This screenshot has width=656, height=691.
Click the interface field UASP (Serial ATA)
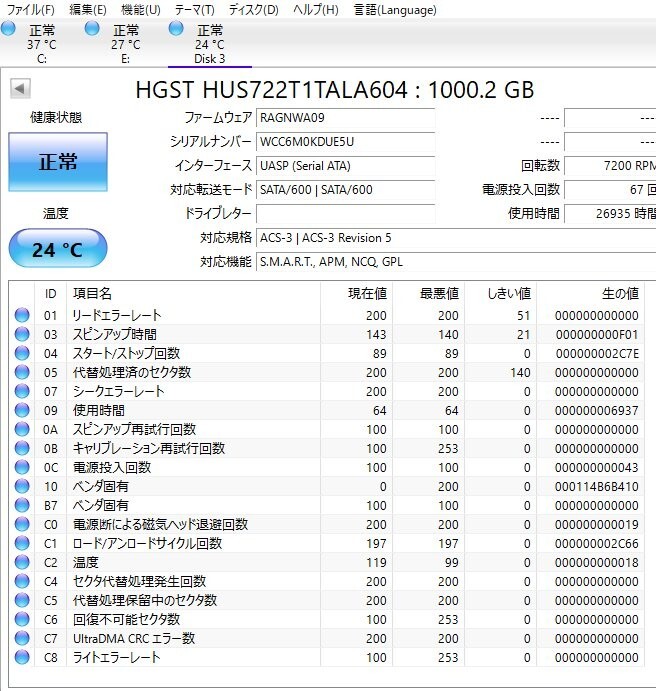(345, 166)
